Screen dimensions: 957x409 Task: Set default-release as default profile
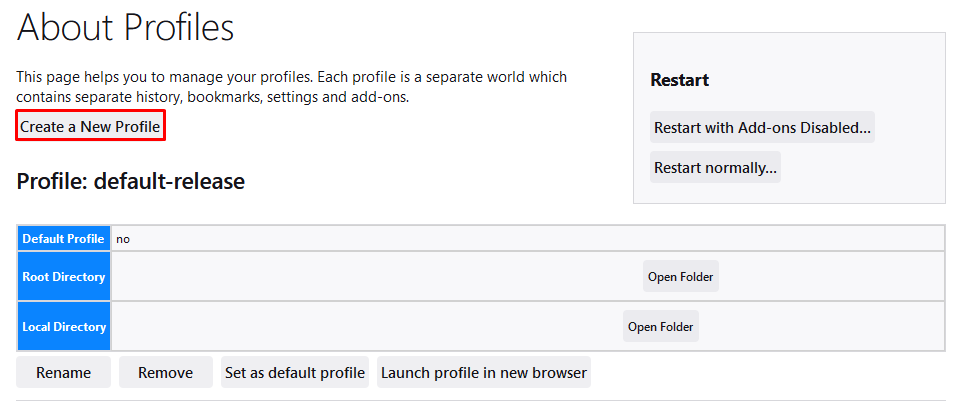click(294, 373)
